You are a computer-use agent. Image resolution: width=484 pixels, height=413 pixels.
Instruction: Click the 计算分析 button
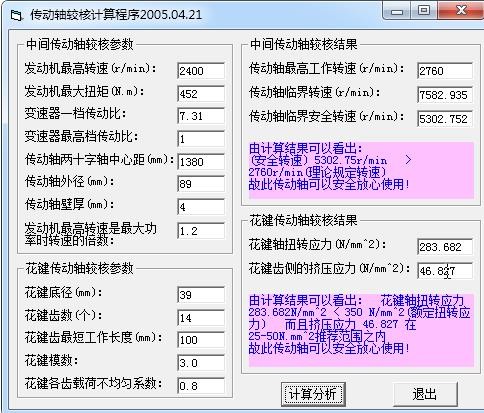pyautogui.click(x=313, y=394)
